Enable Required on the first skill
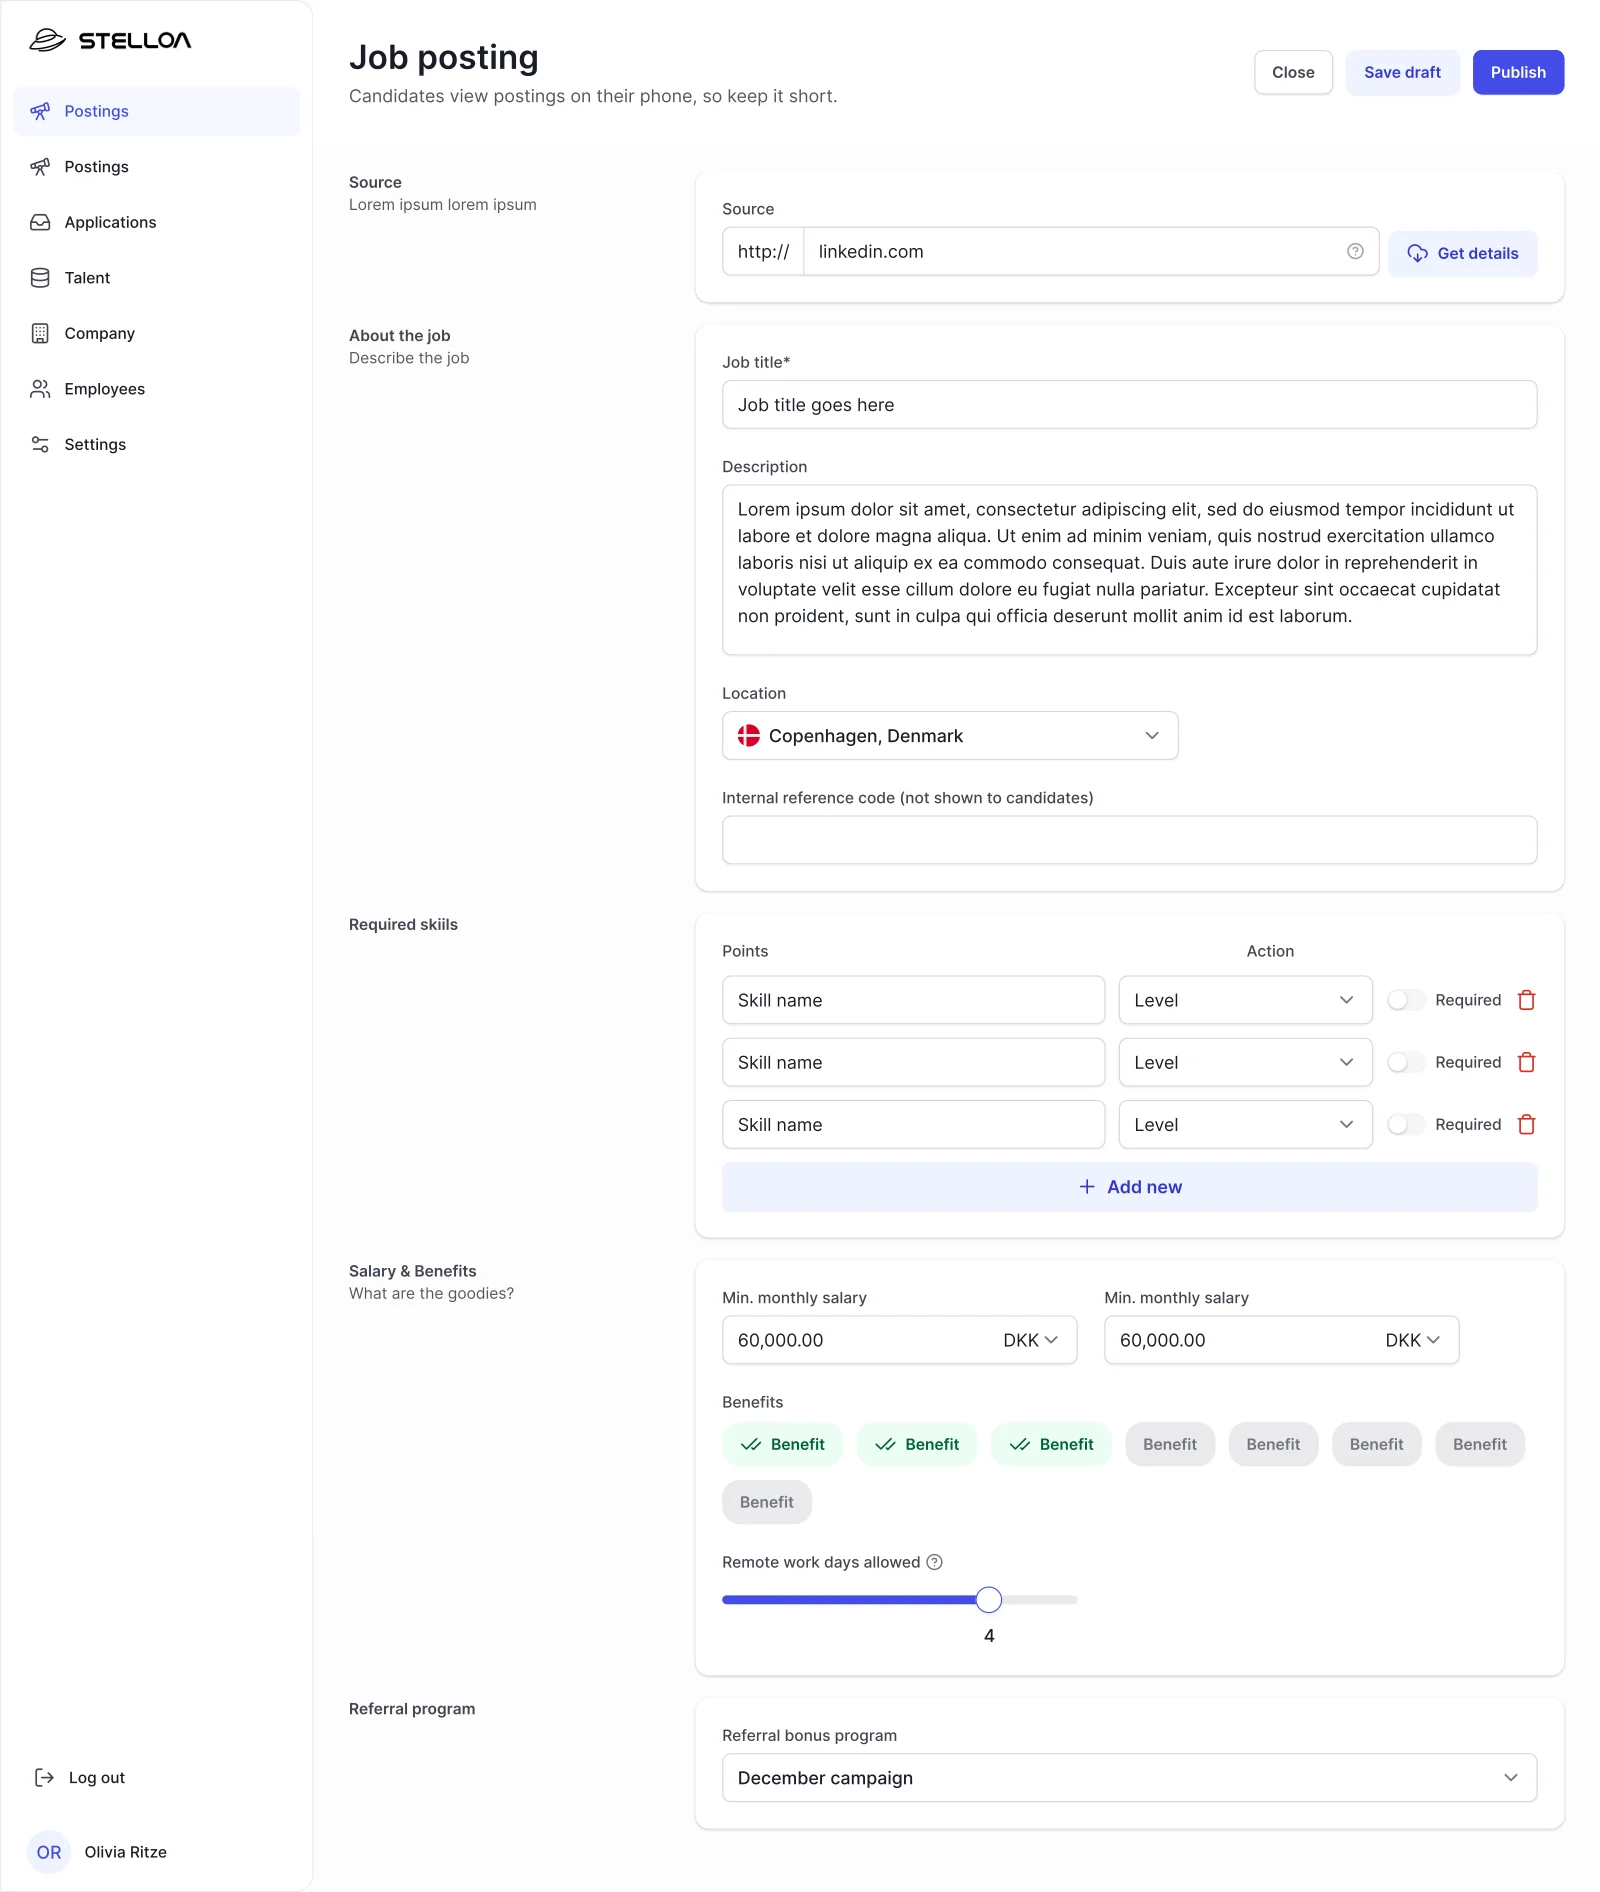1600x1892 pixels. (x=1408, y=999)
